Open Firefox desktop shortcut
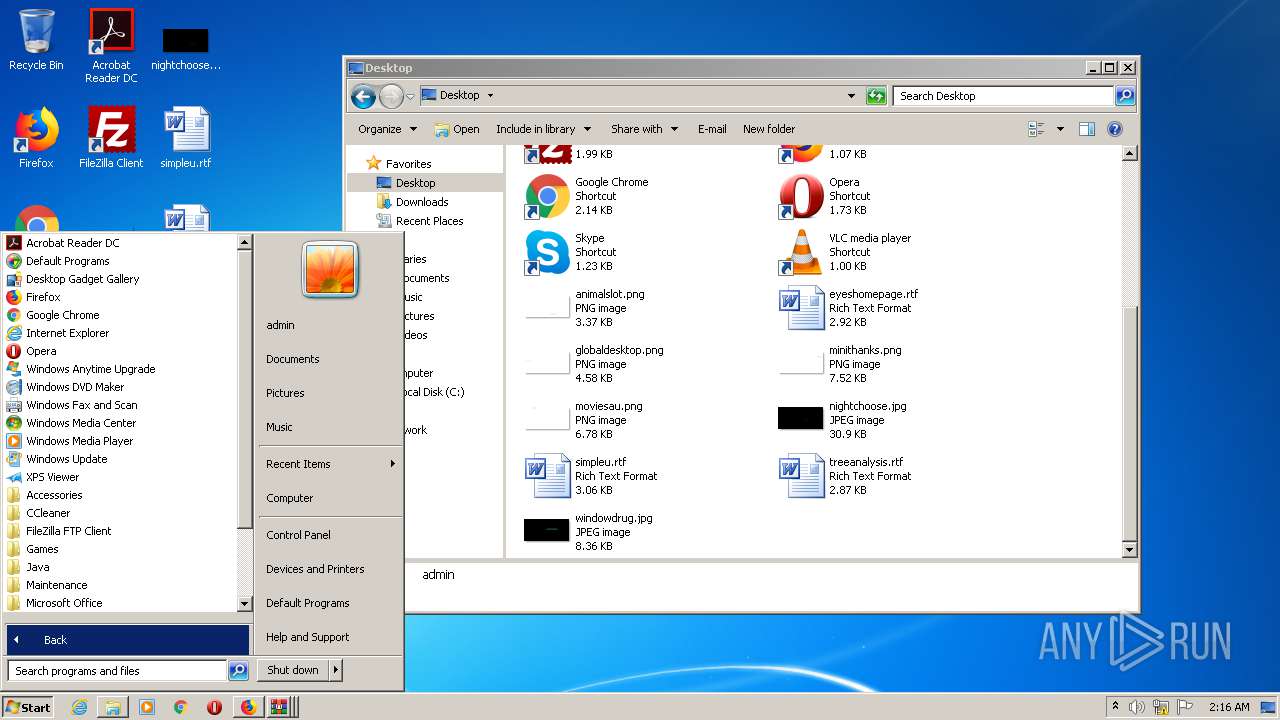The height and width of the screenshot is (720, 1280). (36, 138)
